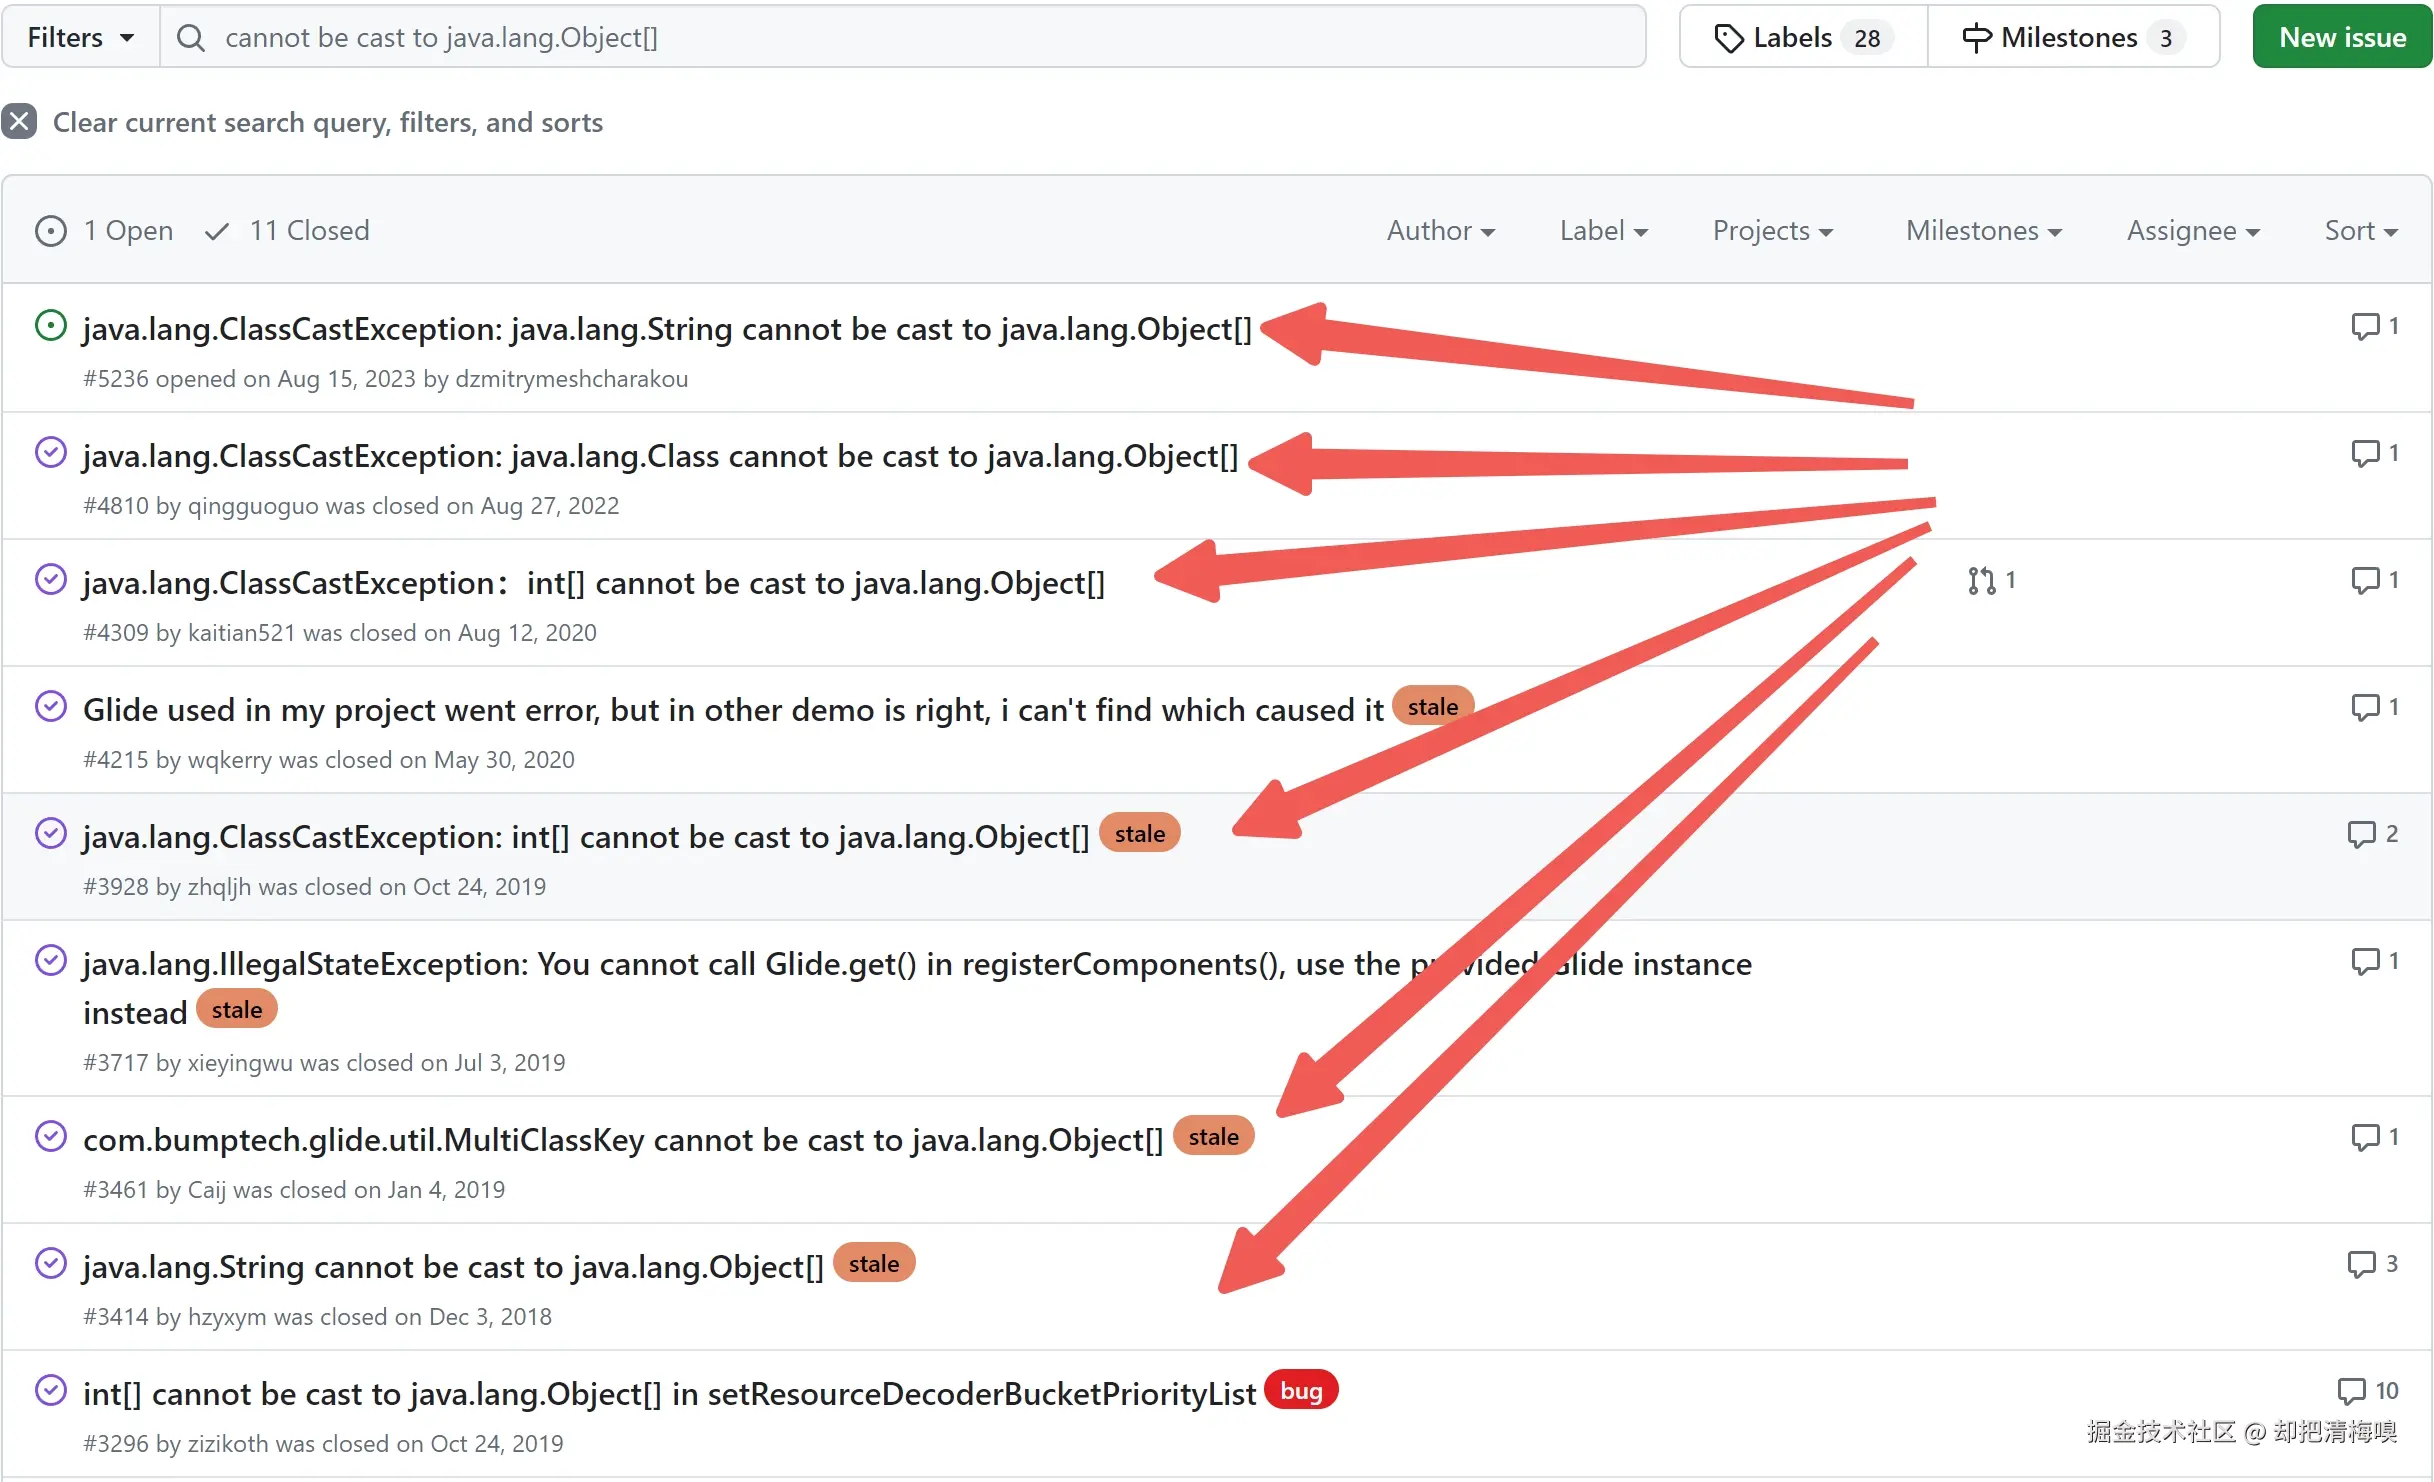The height and width of the screenshot is (1482, 2434).
Task: Open issue about MultiClassKey cast error
Action: [622, 1140]
